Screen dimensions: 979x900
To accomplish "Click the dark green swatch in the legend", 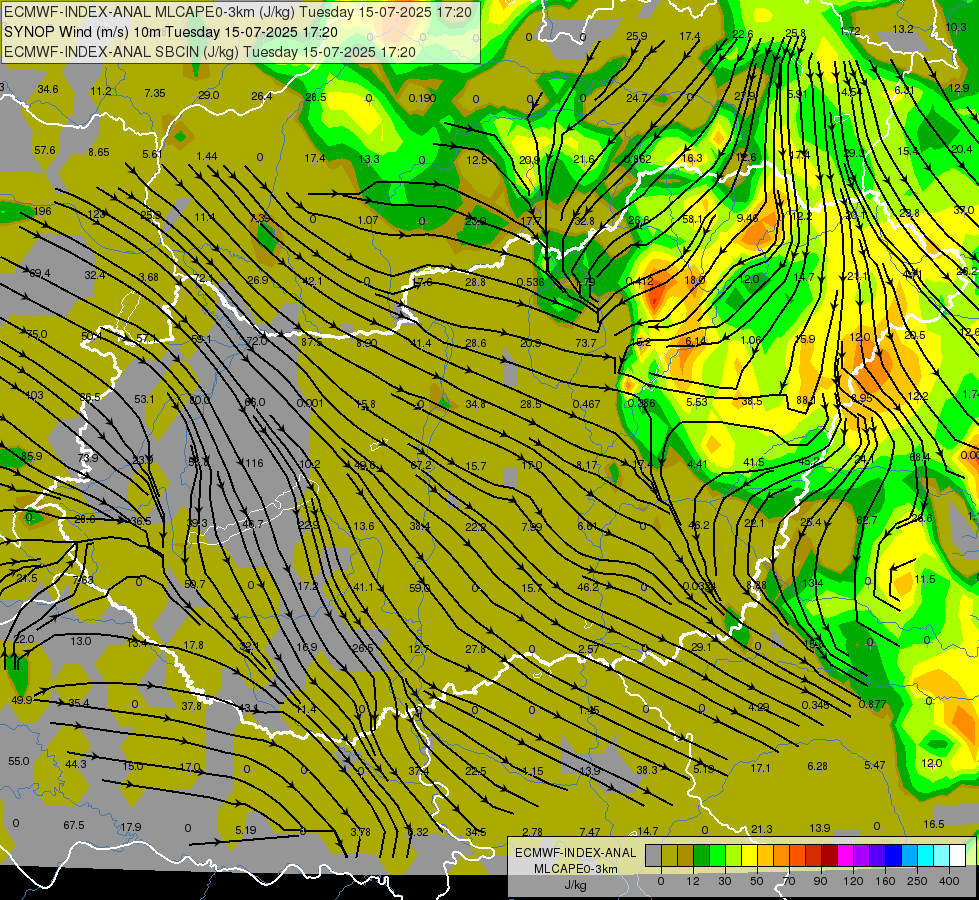I will coord(701,856).
